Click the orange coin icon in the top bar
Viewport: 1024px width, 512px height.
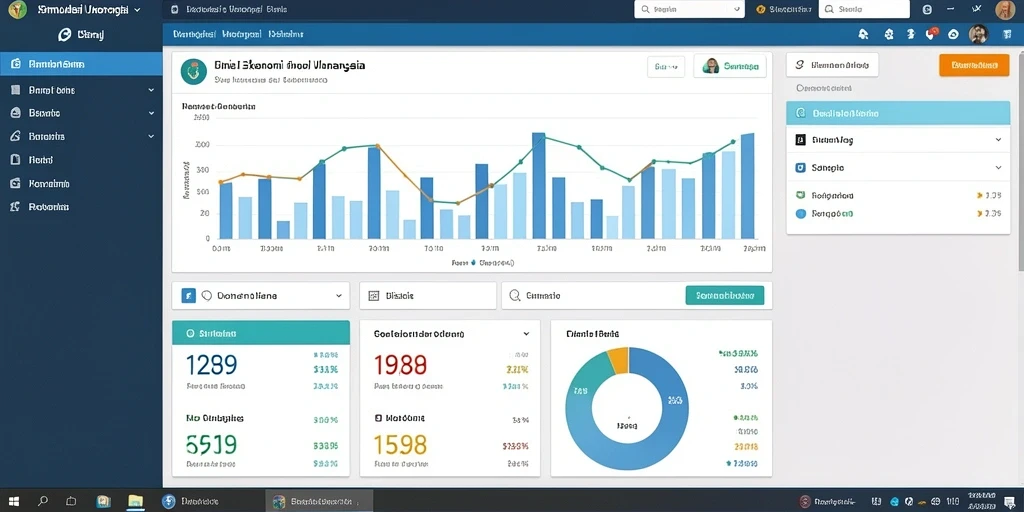pyautogui.click(x=760, y=9)
